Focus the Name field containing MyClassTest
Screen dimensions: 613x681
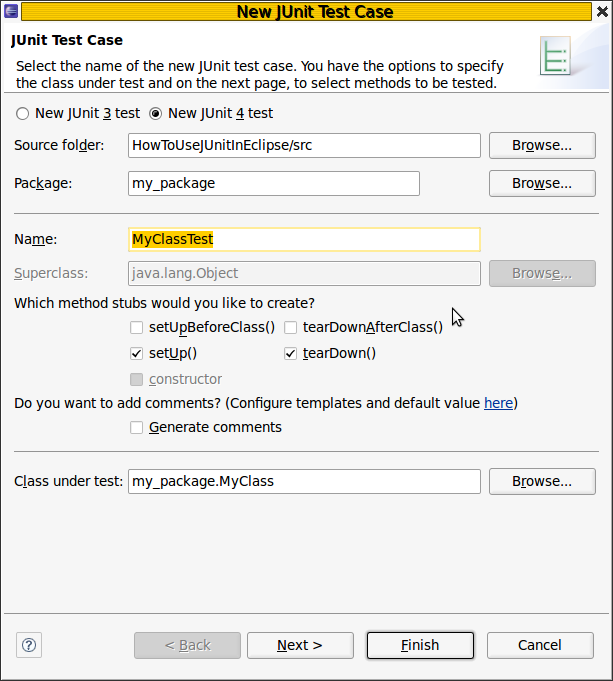point(304,239)
